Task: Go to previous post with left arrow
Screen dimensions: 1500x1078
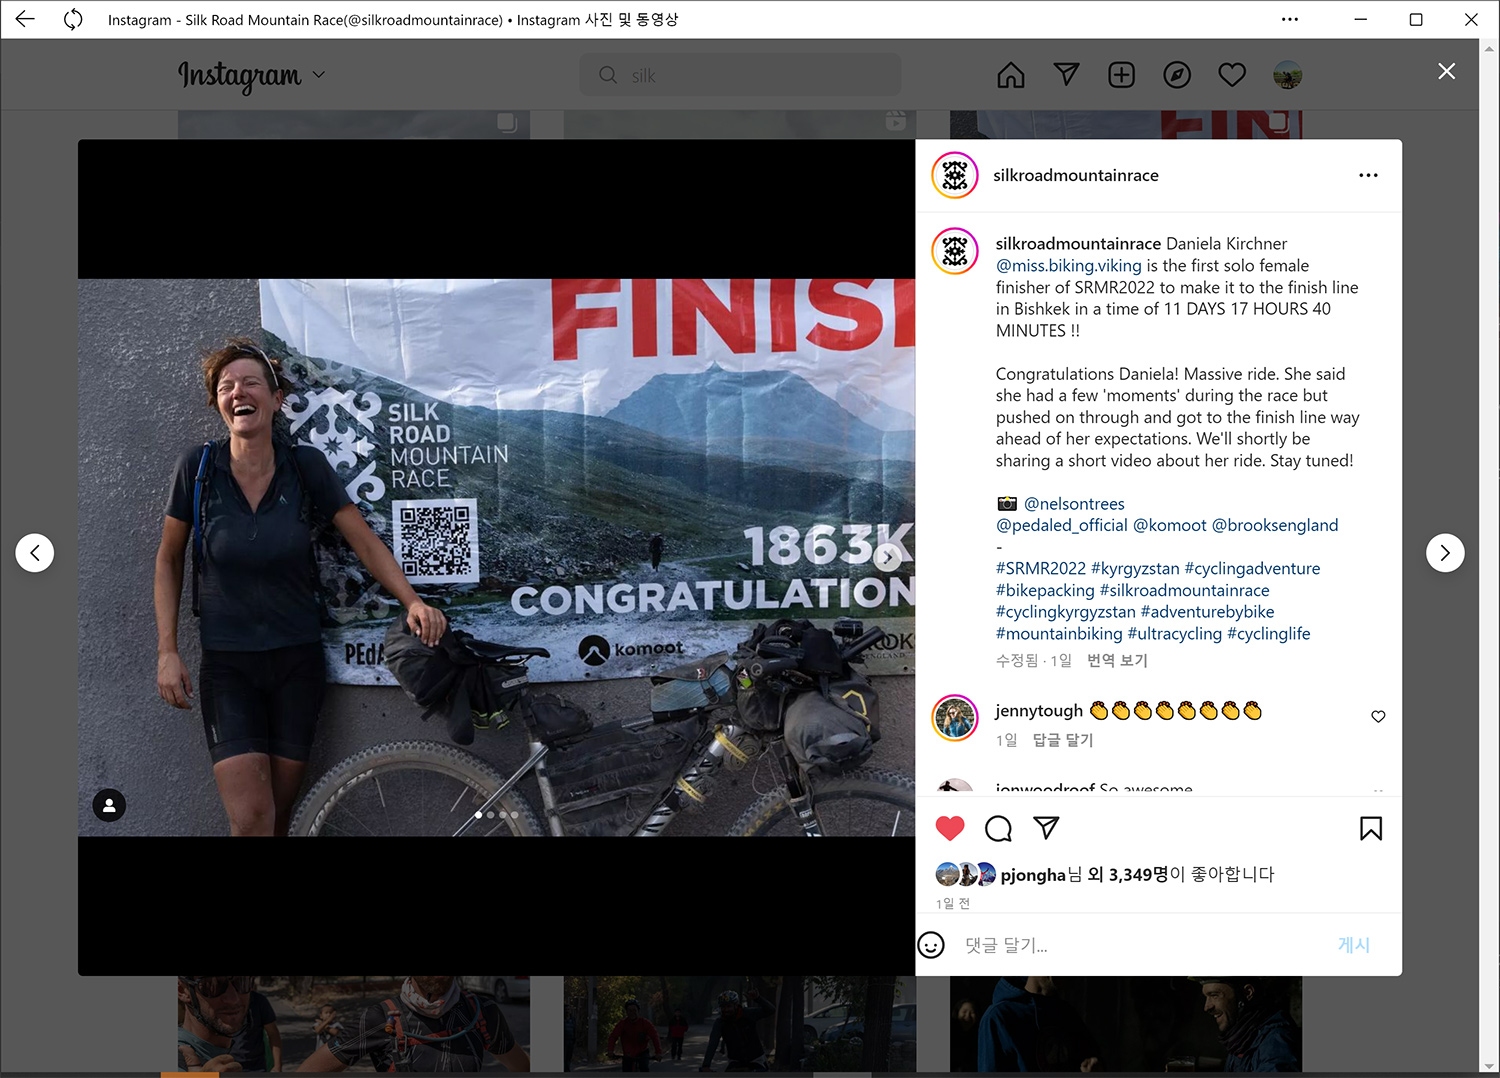Action: pyautogui.click(x=35, y=553)
